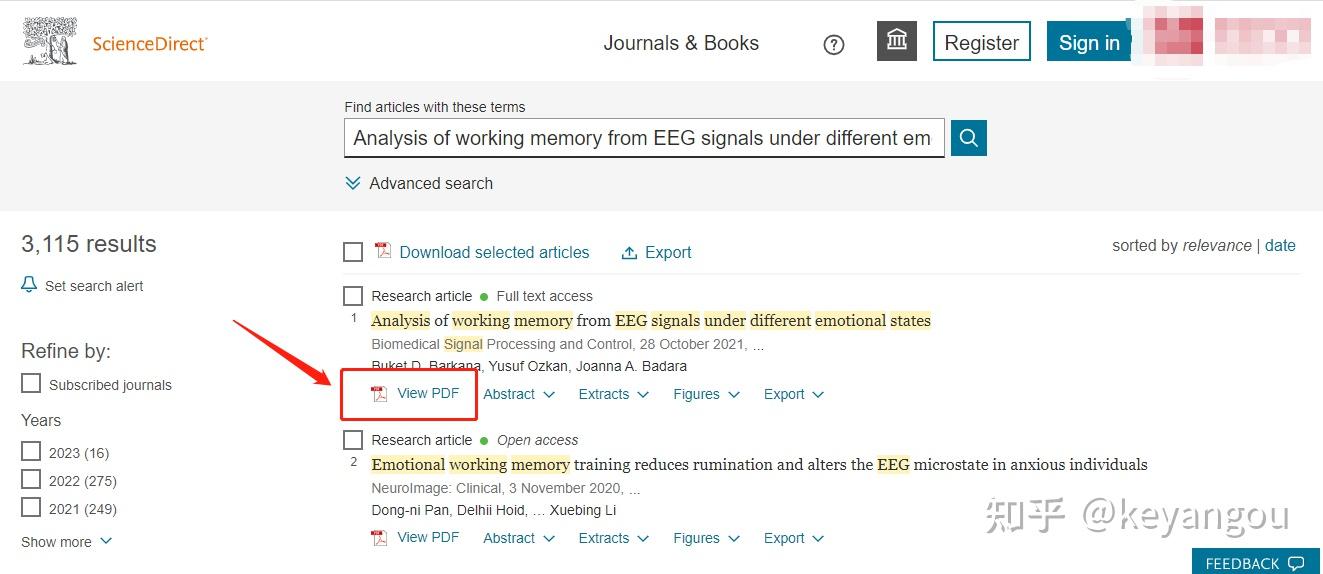Check the Subscribed journals filter
This screenshot has width=1323, height=574.
point(32,384)
